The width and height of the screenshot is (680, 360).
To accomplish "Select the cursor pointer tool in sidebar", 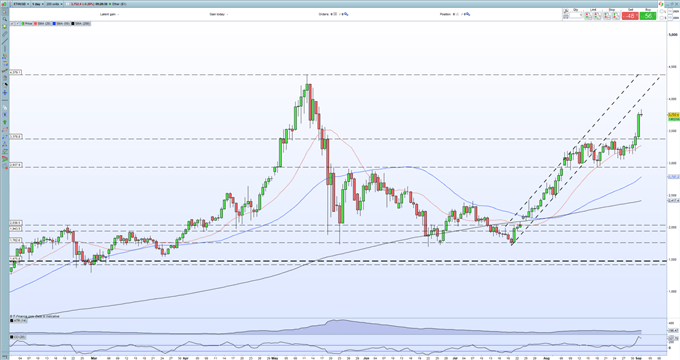I will [x=5, y=12].
